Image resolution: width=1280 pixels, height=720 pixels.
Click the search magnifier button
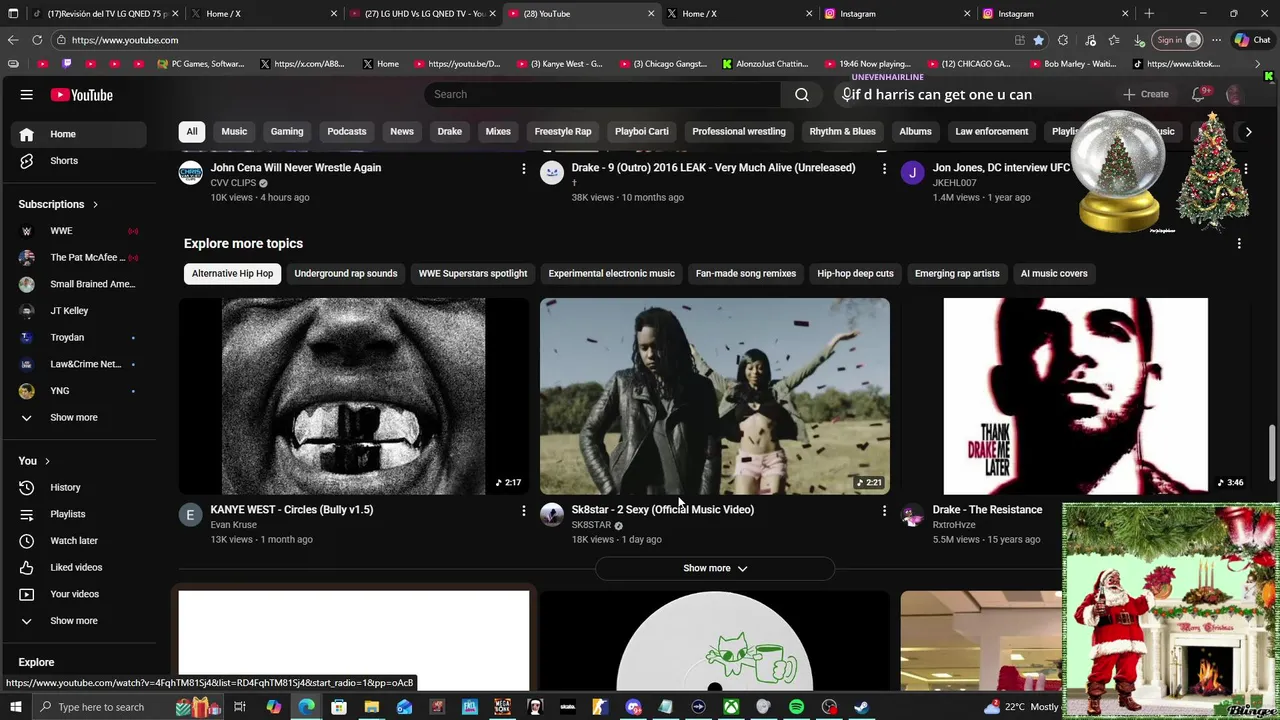[801, 94]
